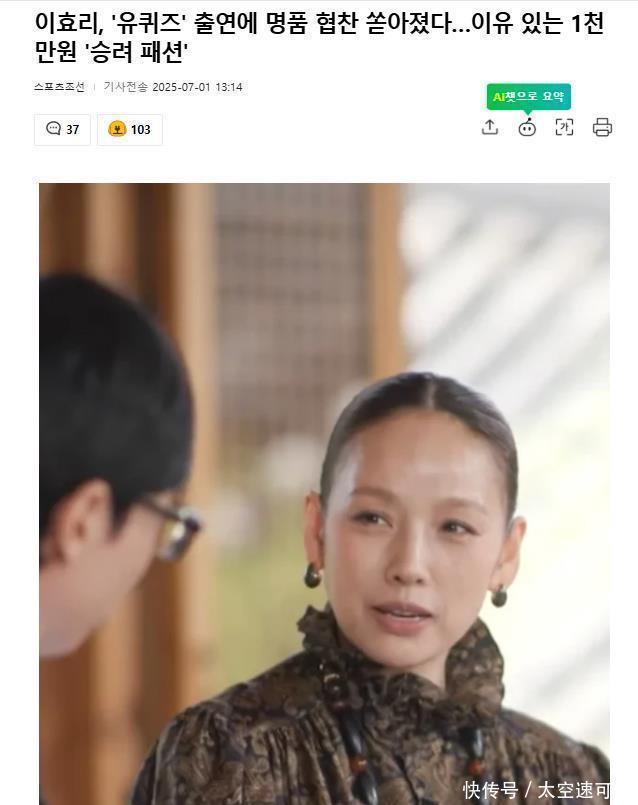Open the AI chatbot summary robot icon

point(527,127)
